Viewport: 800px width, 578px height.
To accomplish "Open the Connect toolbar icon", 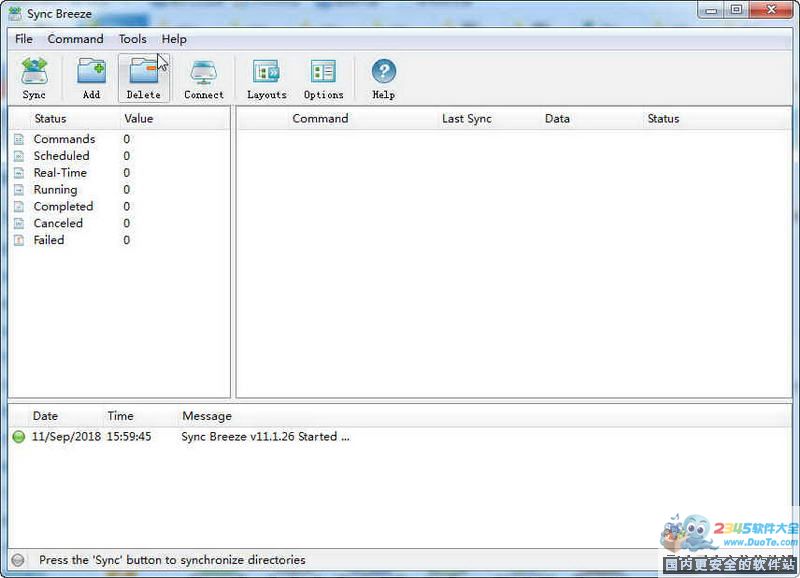I will pos(204,72).
